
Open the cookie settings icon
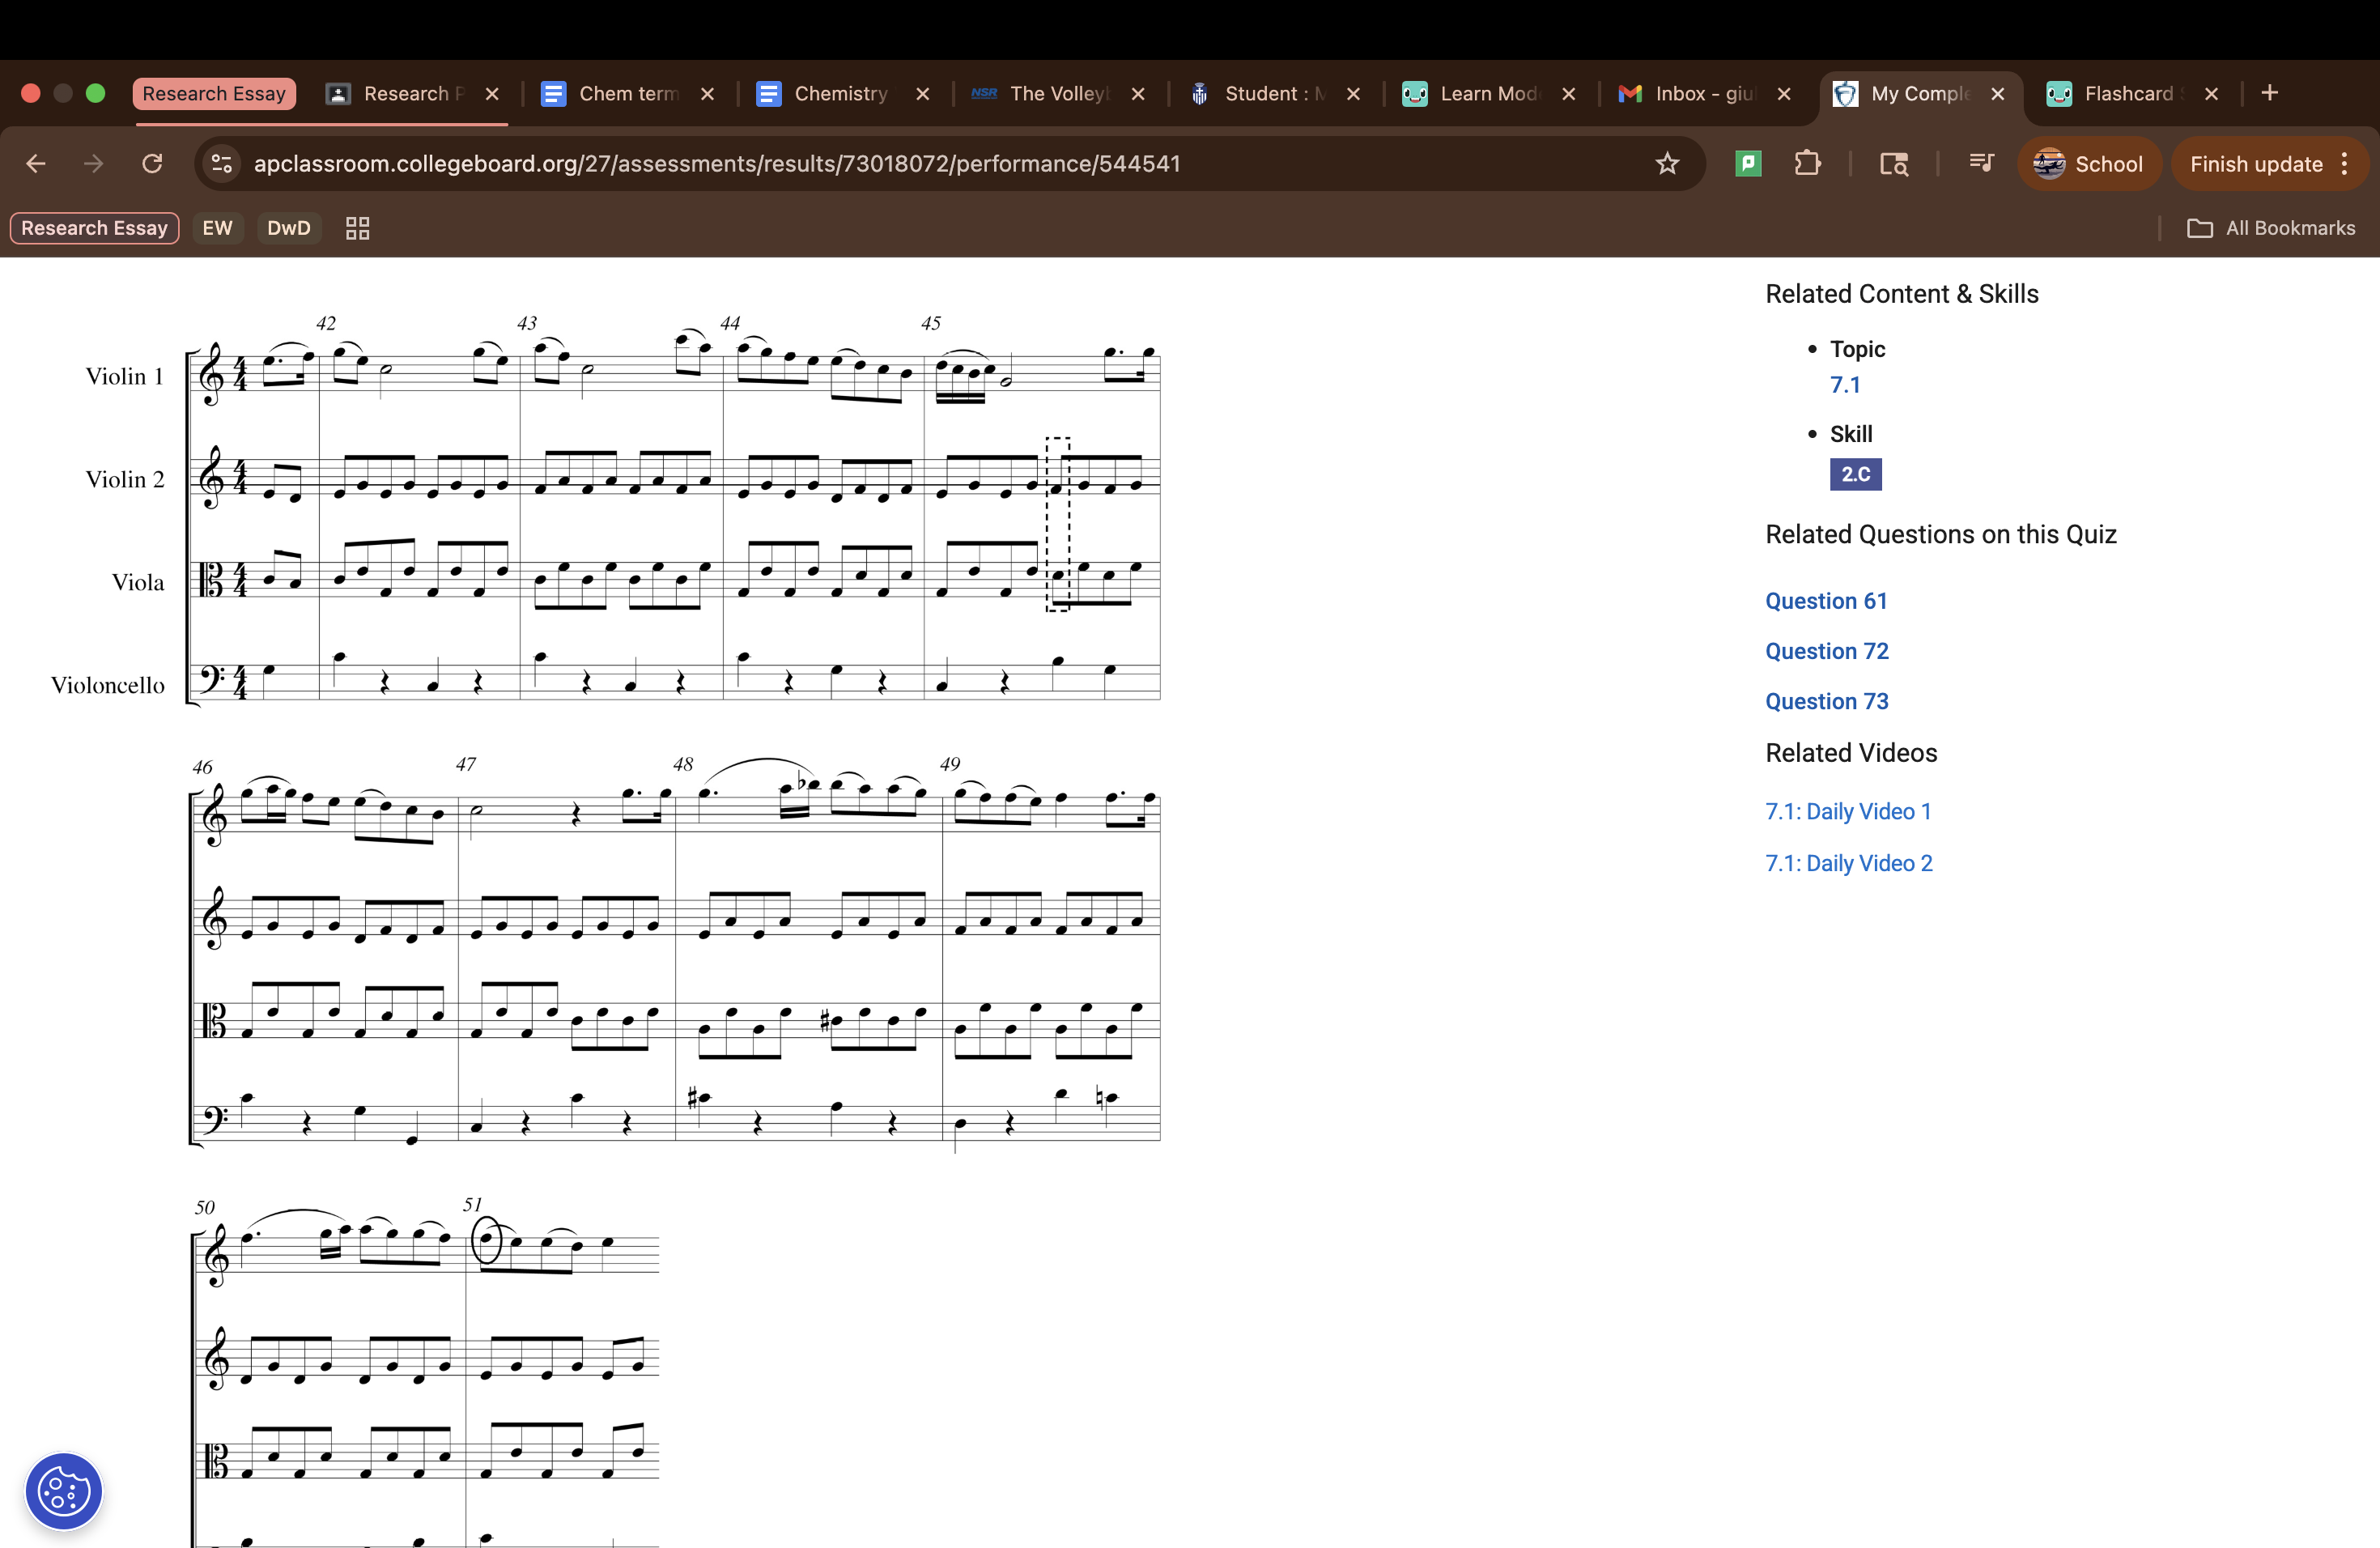(x=64, y=1491)
